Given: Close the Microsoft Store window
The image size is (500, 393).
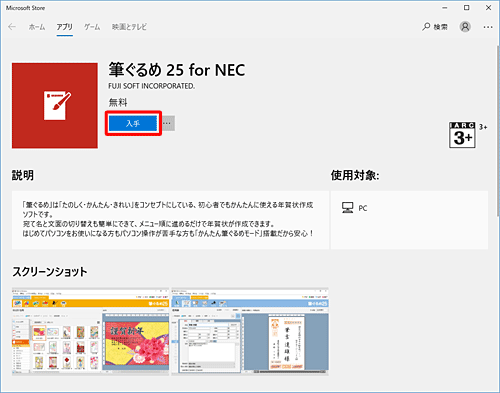Looking at the screenshot, I should click(488, 8).
